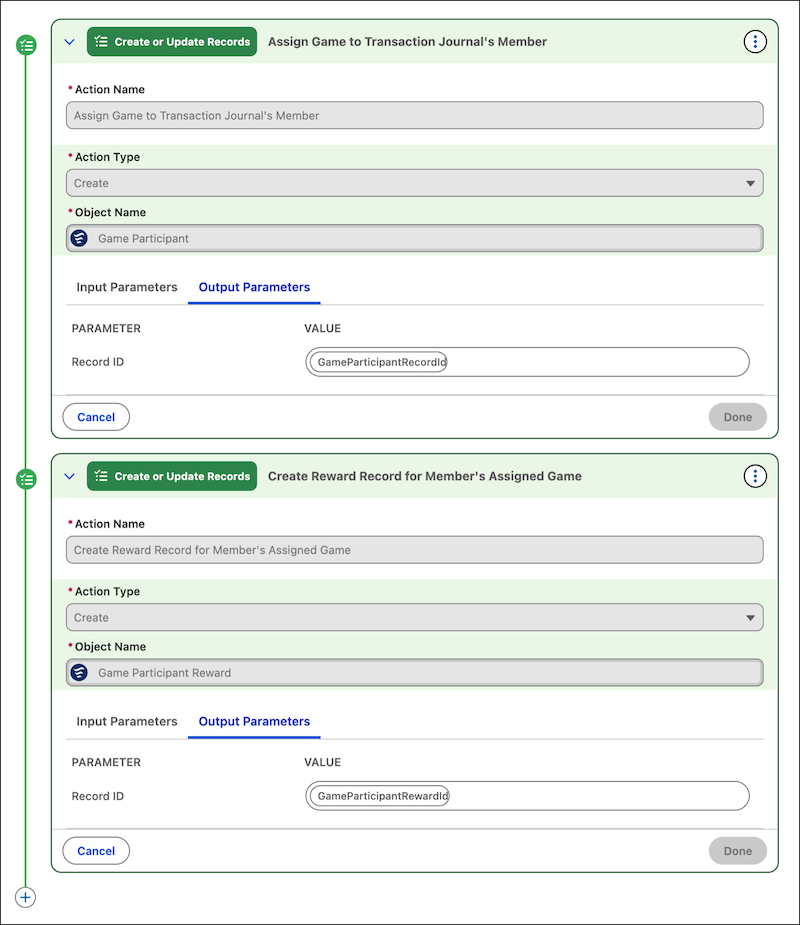The height and width of the screenshot is (925, 800).
Task: Click the Create or Update Records badge on Create Reward Record
Action: click(172, 476)
